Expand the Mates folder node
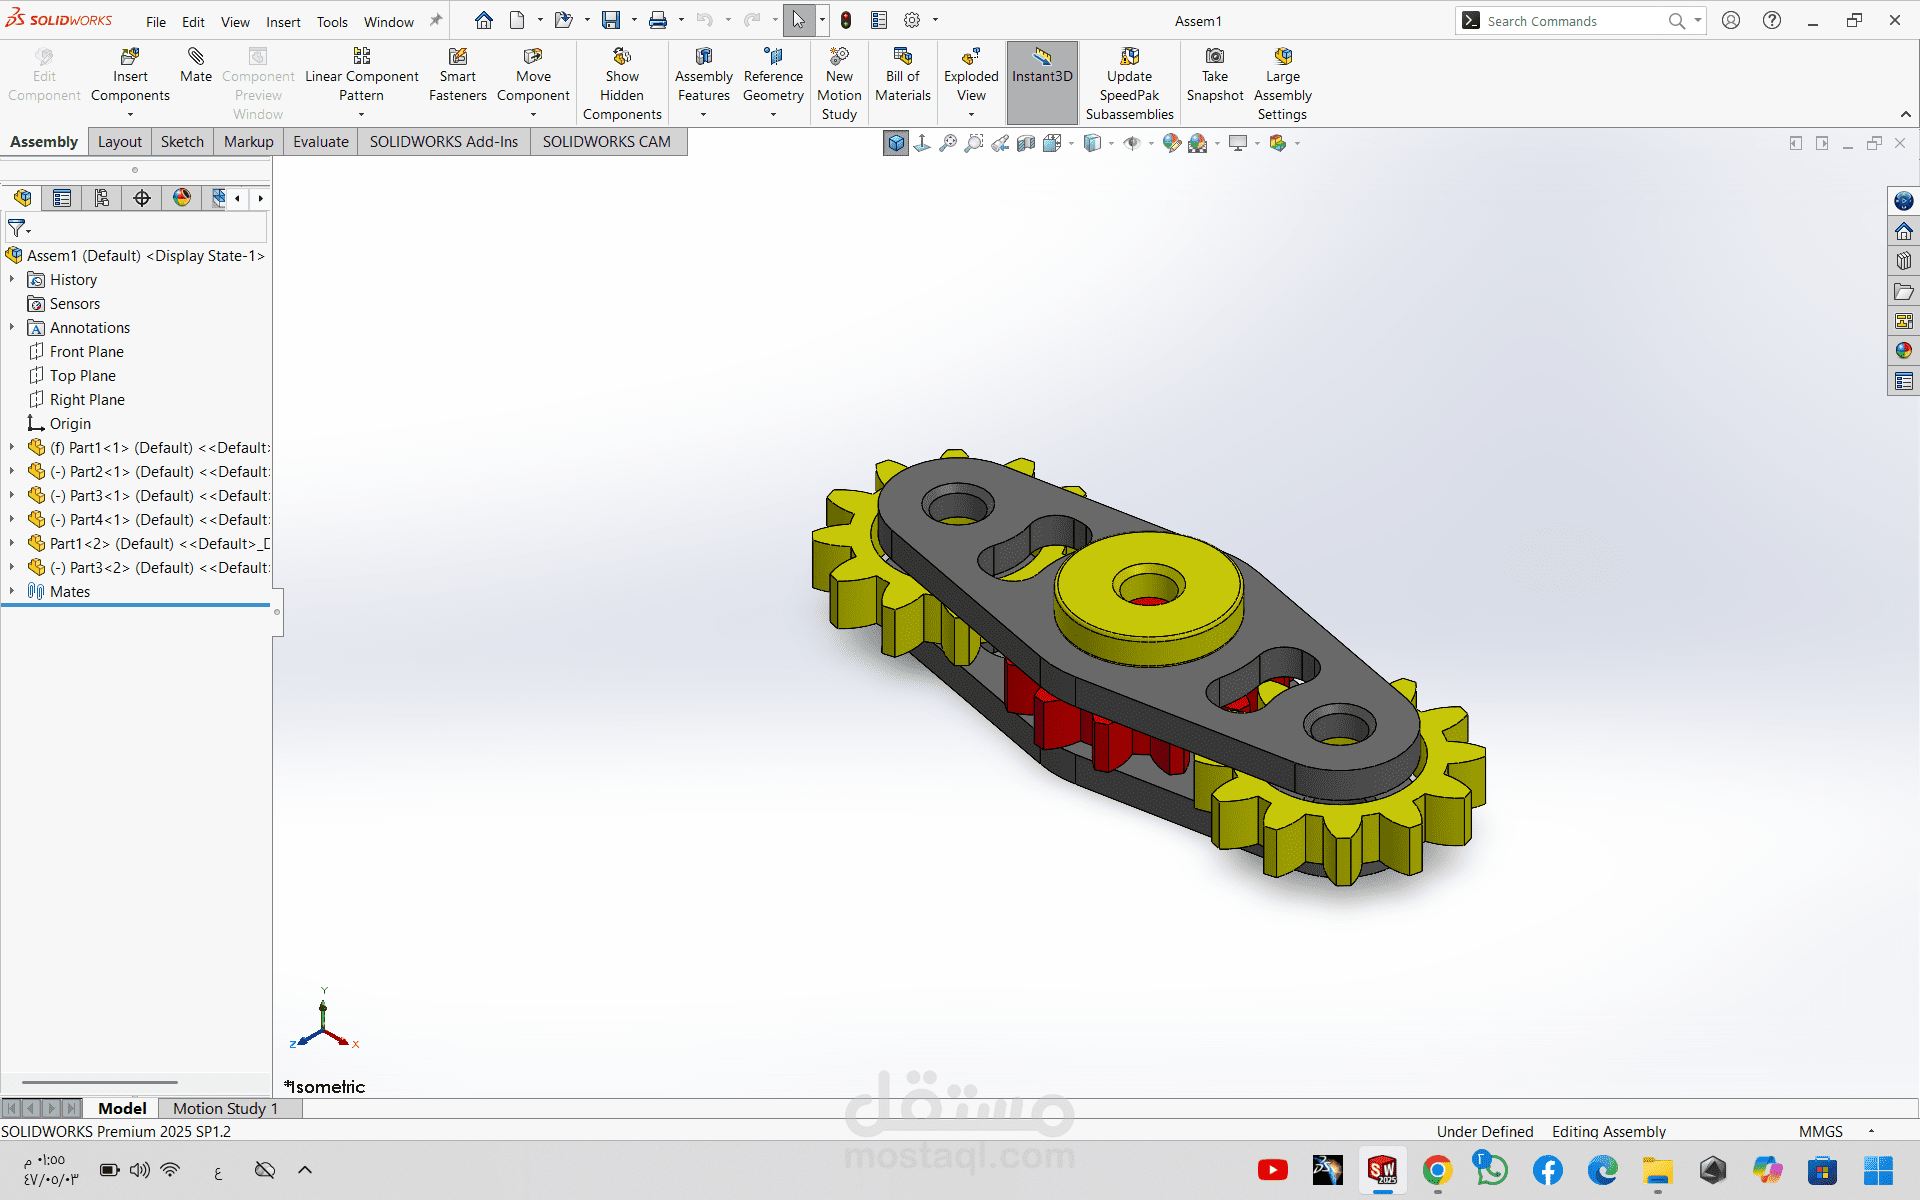This screenshot has height=1200, width=1920. (x=12, y=592)
